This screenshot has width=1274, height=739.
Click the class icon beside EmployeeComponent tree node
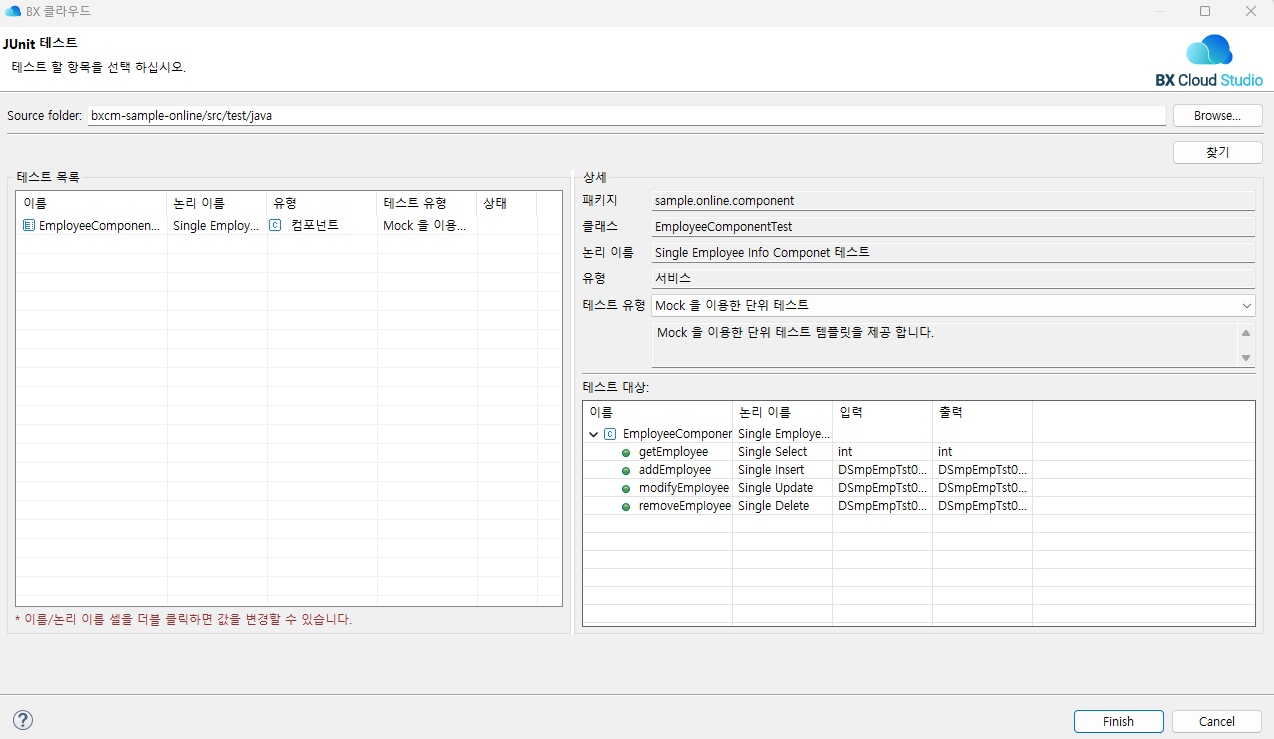[610, 434]
